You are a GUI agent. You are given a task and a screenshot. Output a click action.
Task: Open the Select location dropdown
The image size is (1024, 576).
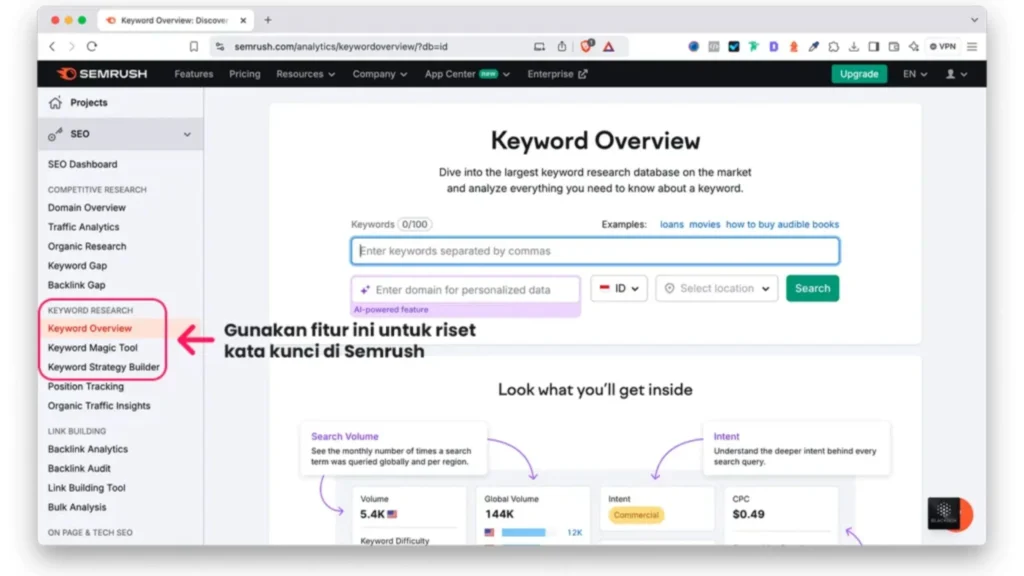coord(716,288)
